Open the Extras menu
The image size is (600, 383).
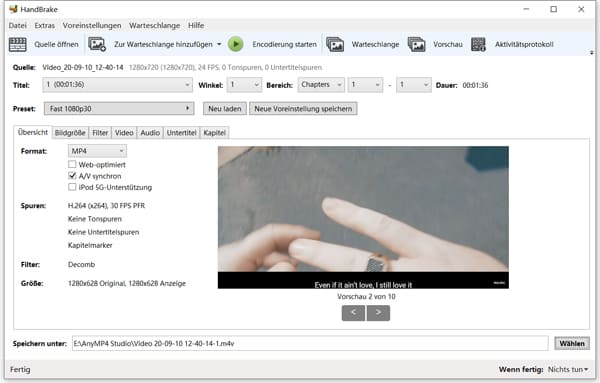click(x=44, y=26)
